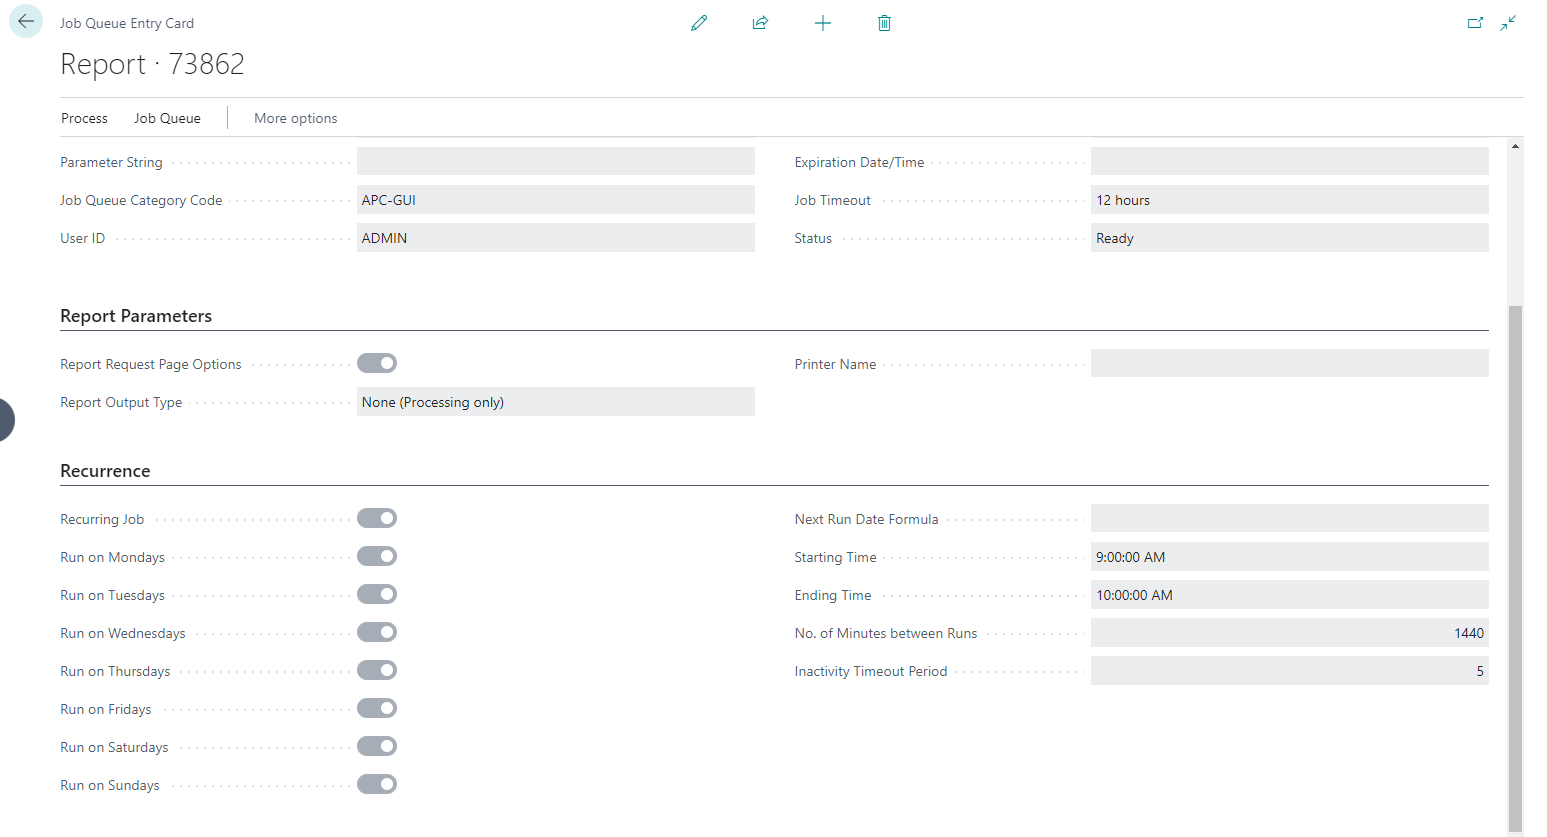Toggle Run on Tuesdays switch
Screen dimensions: 1547x837
point(377,594)
